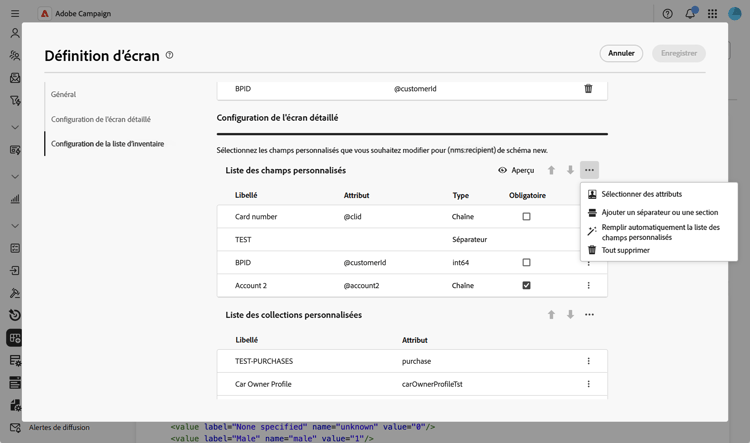Delete the BPID @customerId row via trash icon
The width and height of the screenshot is (750, 443).
tap(588, 89)
